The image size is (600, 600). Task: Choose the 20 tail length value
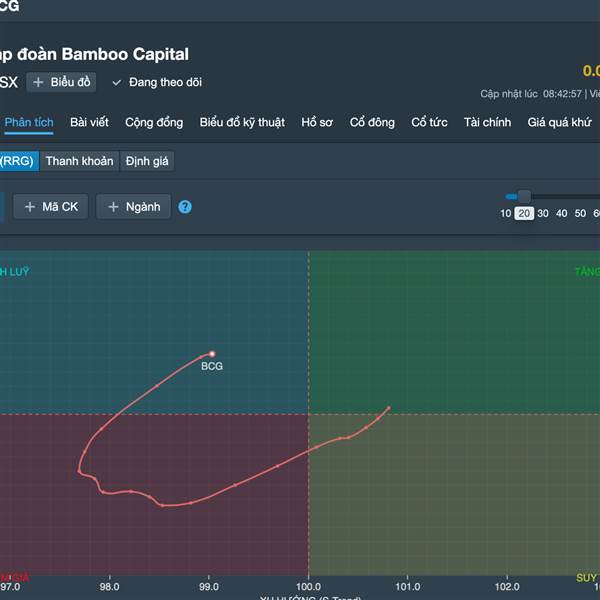click(x=524, y=214)
